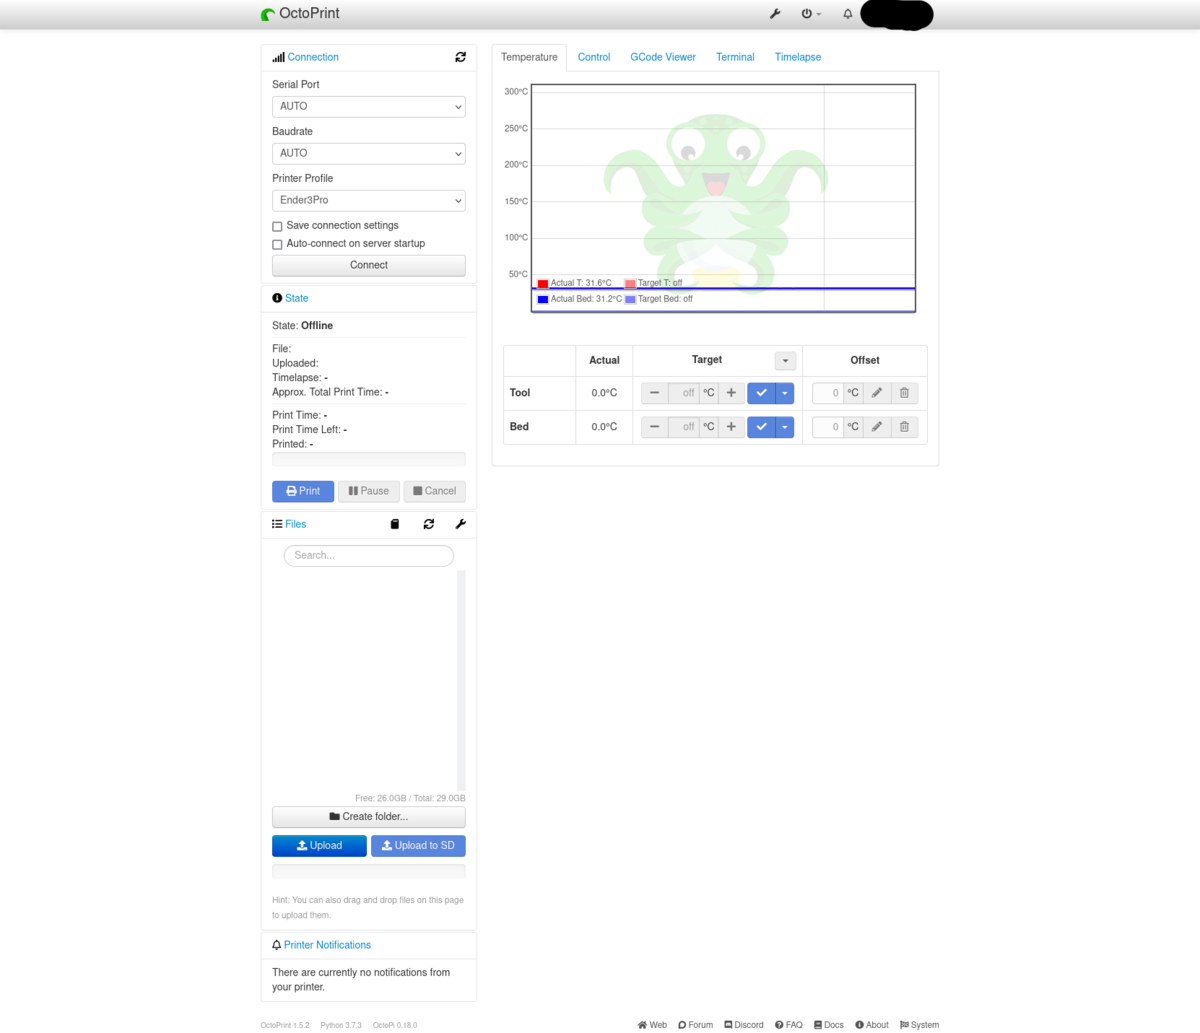Click the Bed offset input field

828,427
